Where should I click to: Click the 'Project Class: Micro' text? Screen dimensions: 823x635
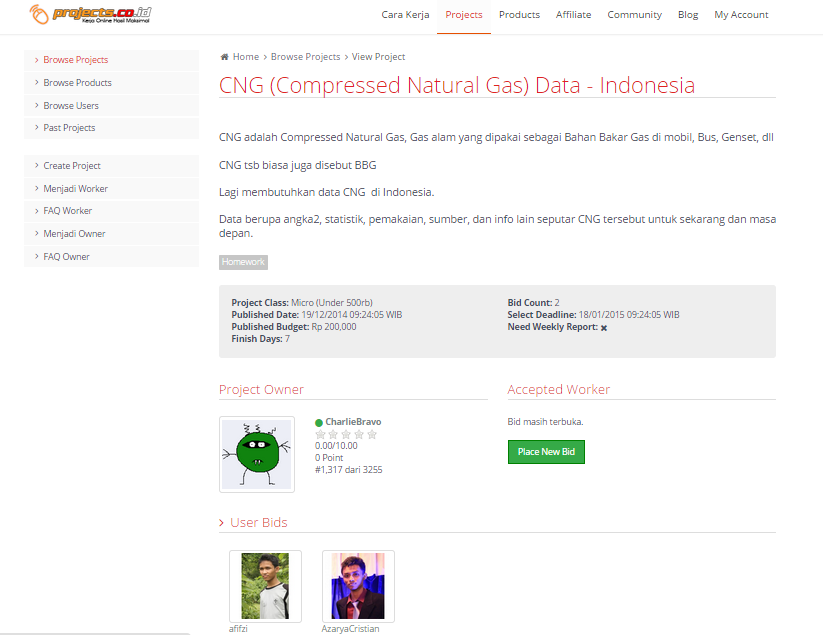[302, 303]
